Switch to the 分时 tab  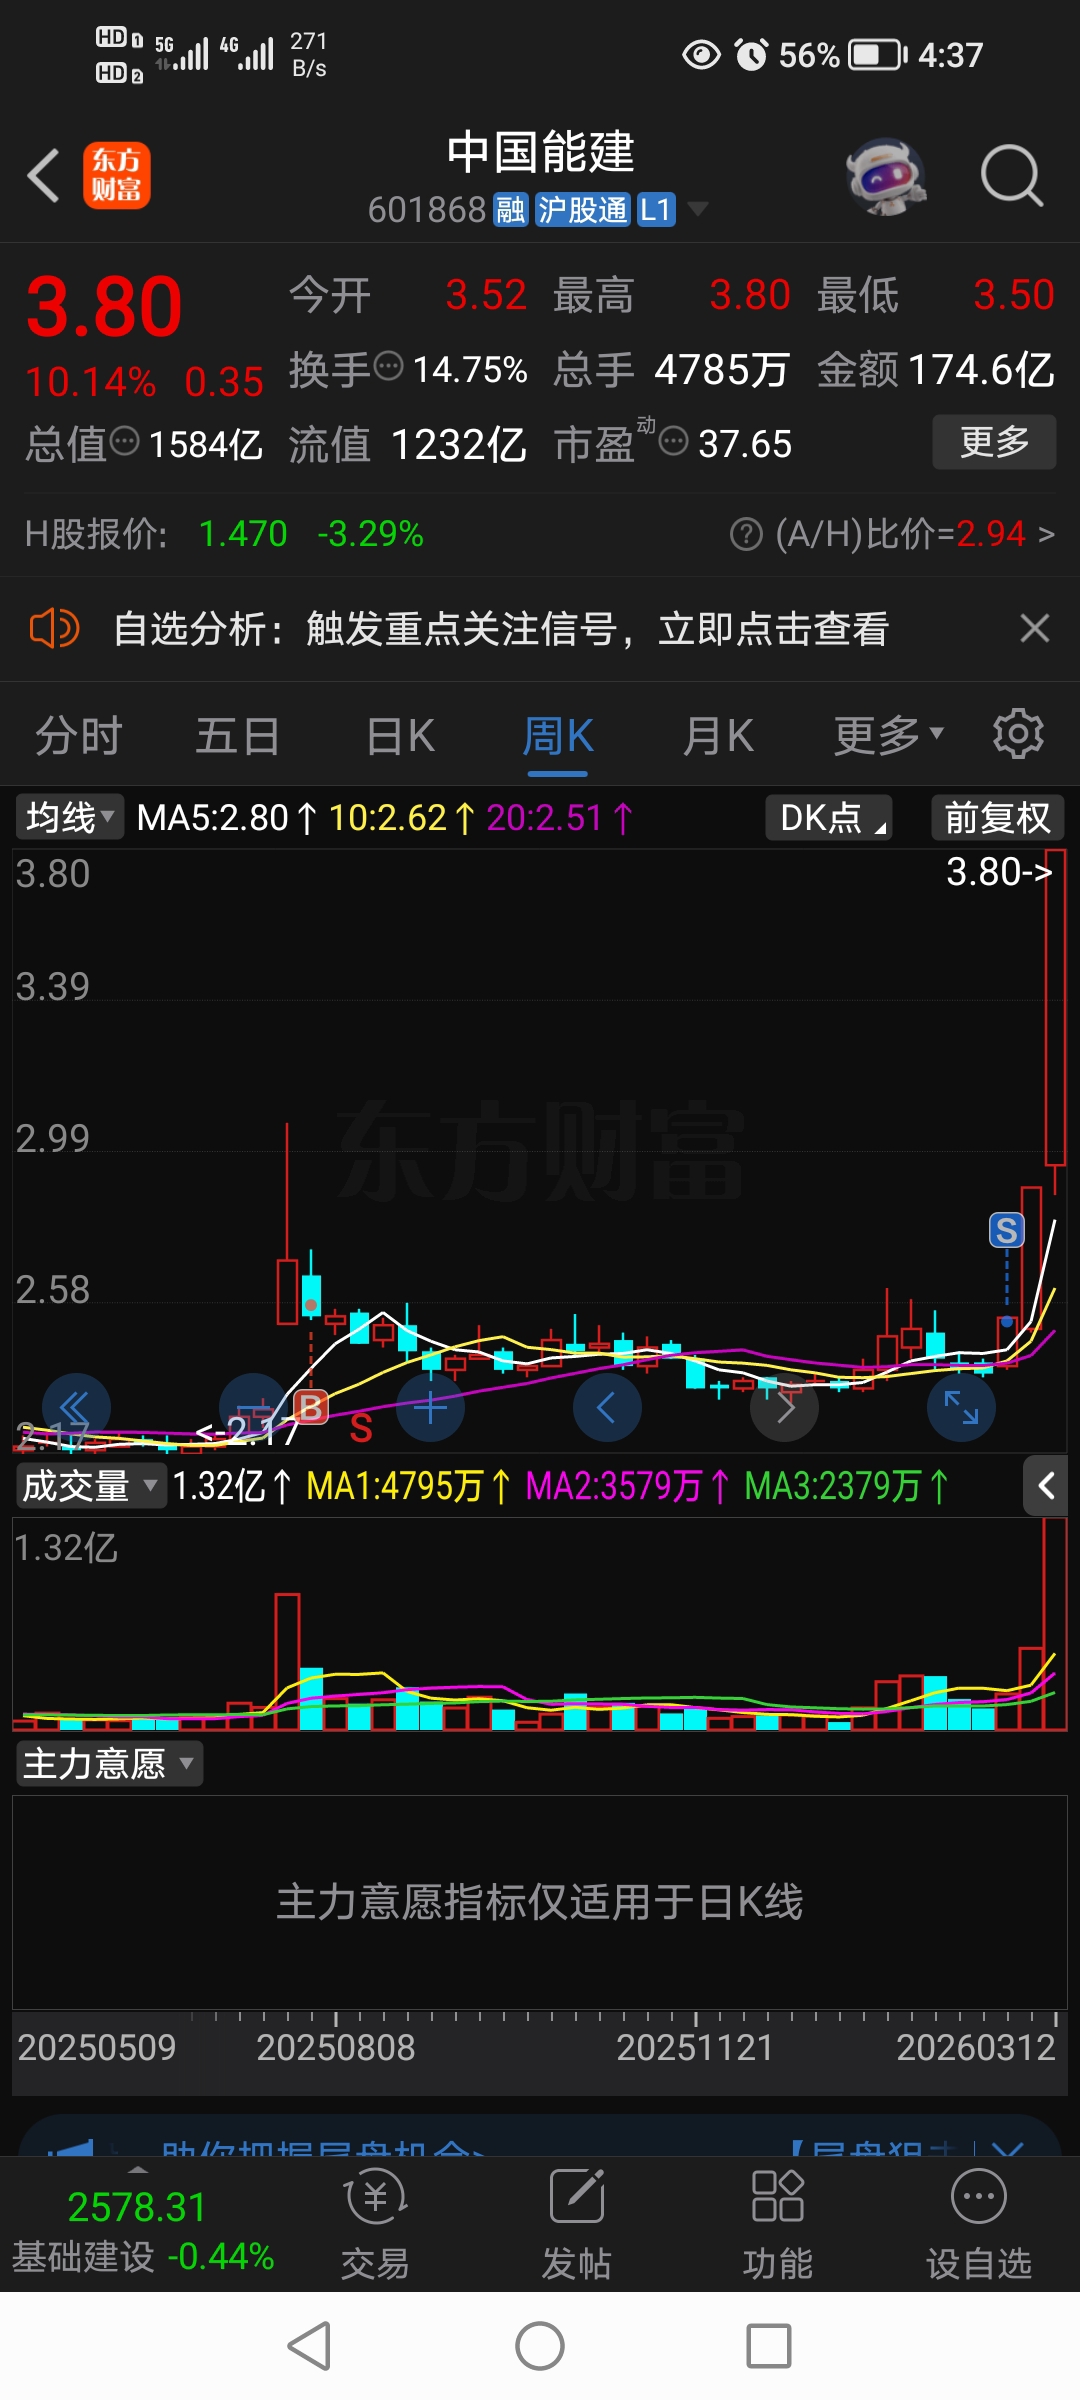point(78,737)
